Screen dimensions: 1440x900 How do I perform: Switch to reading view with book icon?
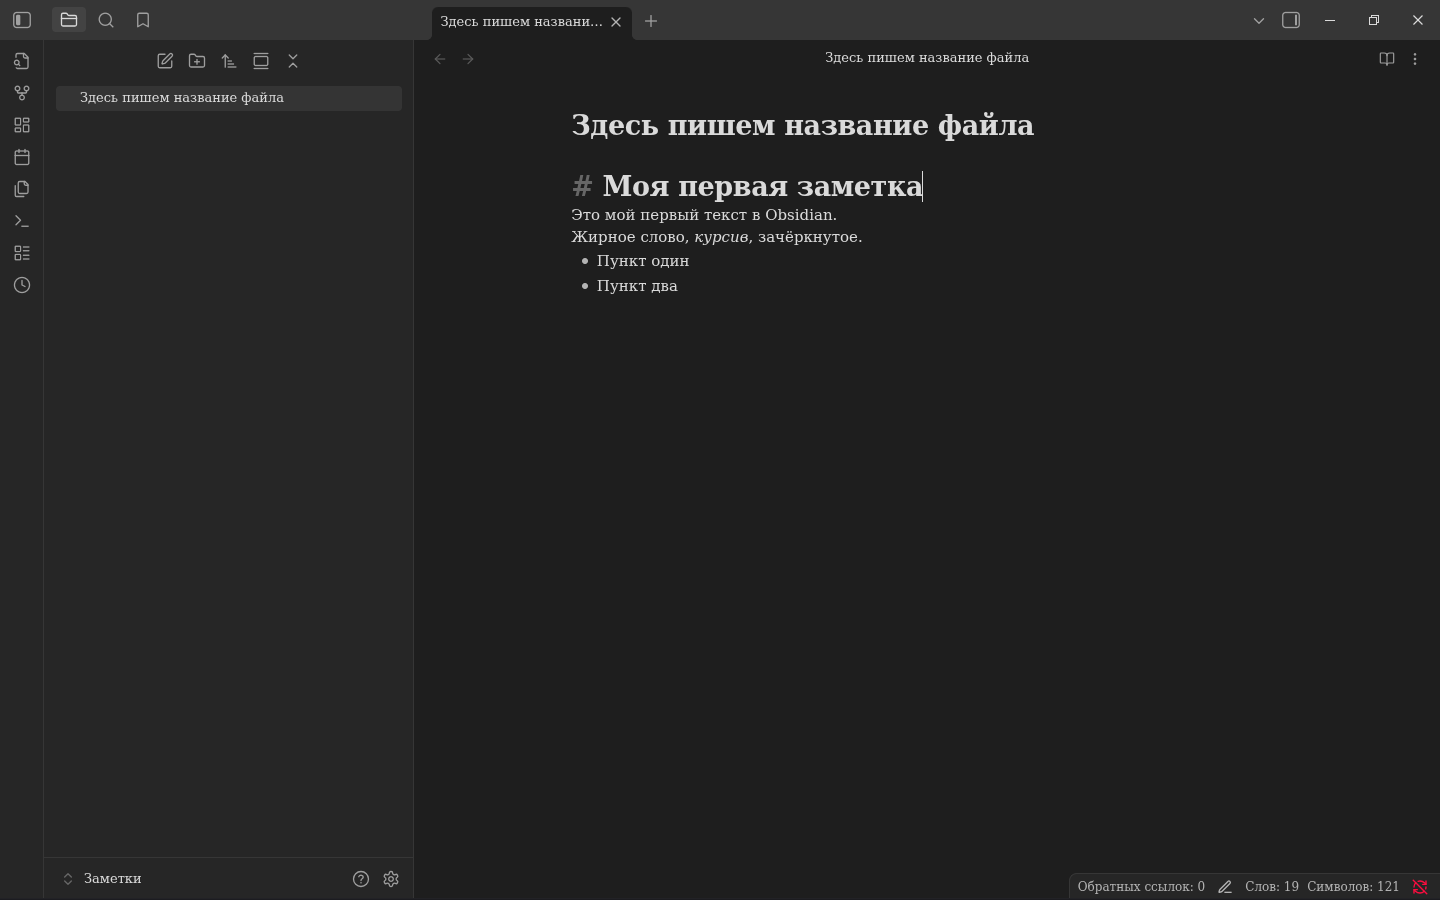(x=1387, y=59)
